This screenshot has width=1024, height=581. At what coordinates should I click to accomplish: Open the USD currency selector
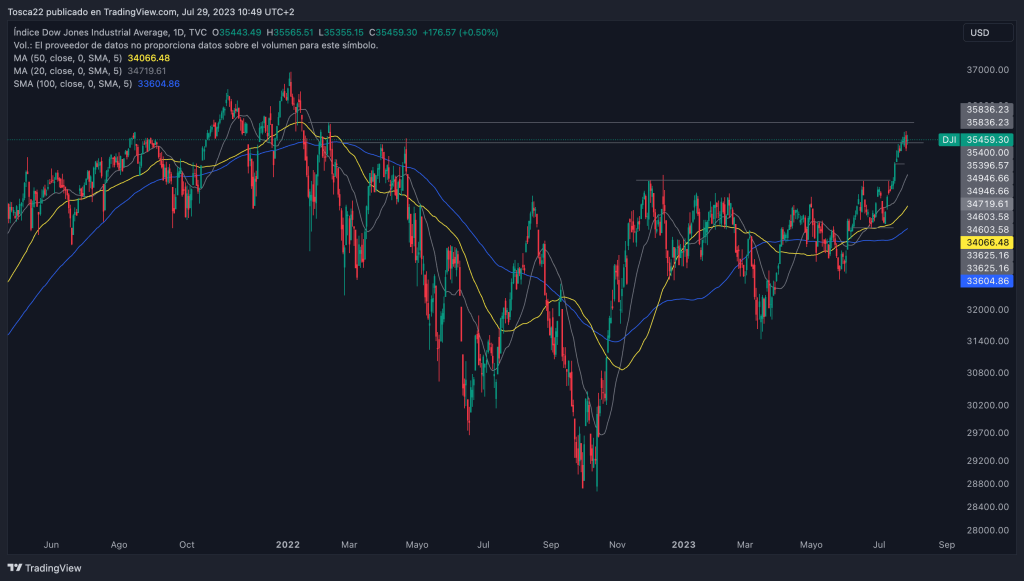[x=979, y=33]
